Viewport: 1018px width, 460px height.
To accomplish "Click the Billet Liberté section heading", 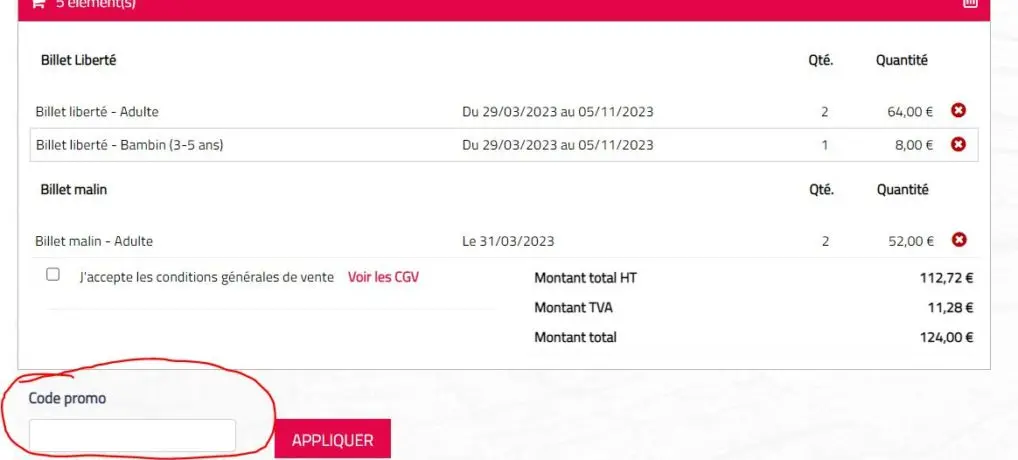I will 78,60.
